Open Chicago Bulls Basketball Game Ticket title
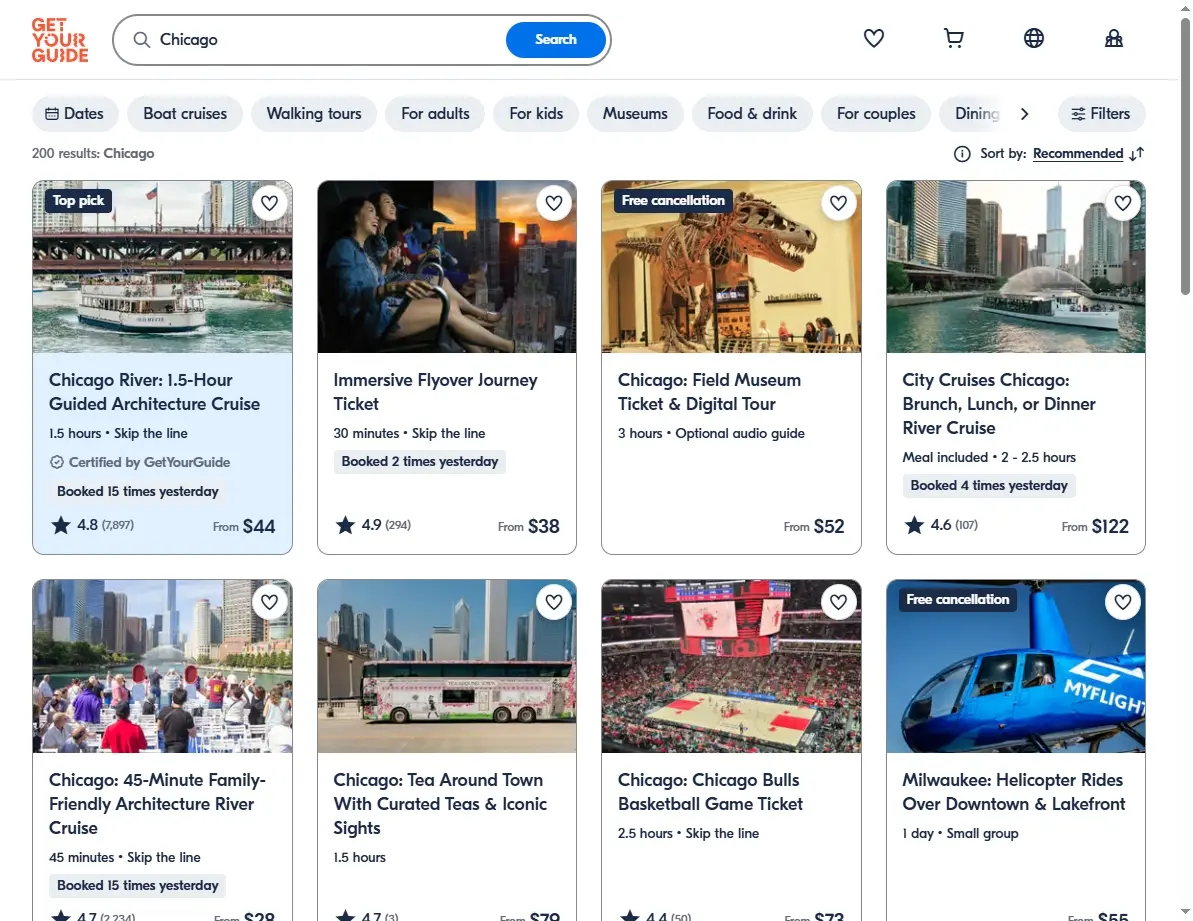The height and width of the screenshot is (921, 1193). click(x=710, y=792)
